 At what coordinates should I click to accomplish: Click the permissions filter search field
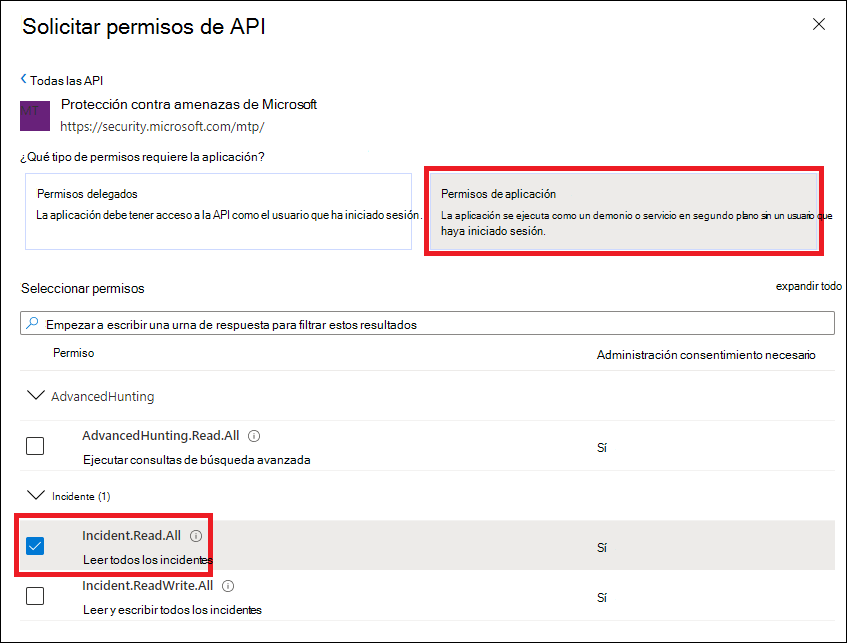[x=430, y=324]
